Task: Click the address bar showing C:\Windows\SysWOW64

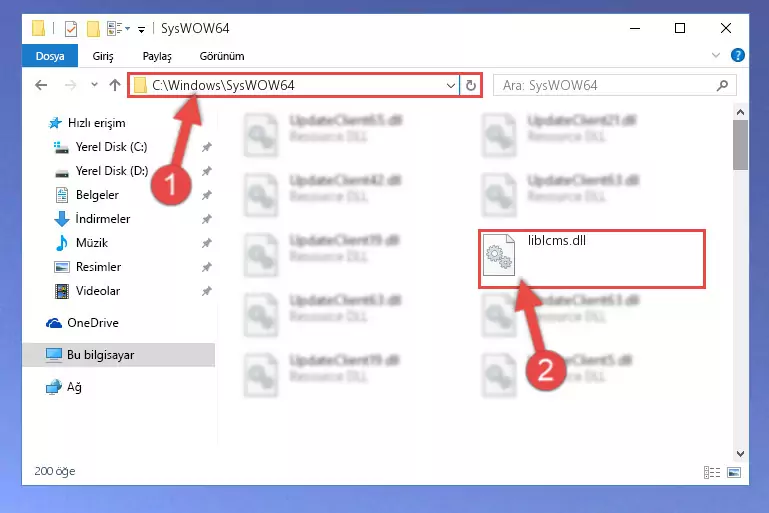Action: point(293,85)
